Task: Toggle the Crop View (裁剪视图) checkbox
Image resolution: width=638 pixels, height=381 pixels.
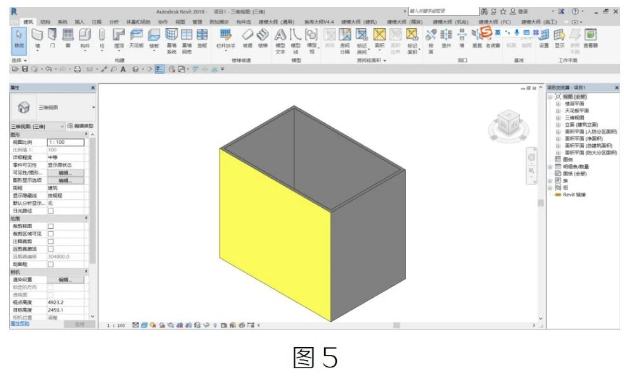Action: (x=51, y=226)
